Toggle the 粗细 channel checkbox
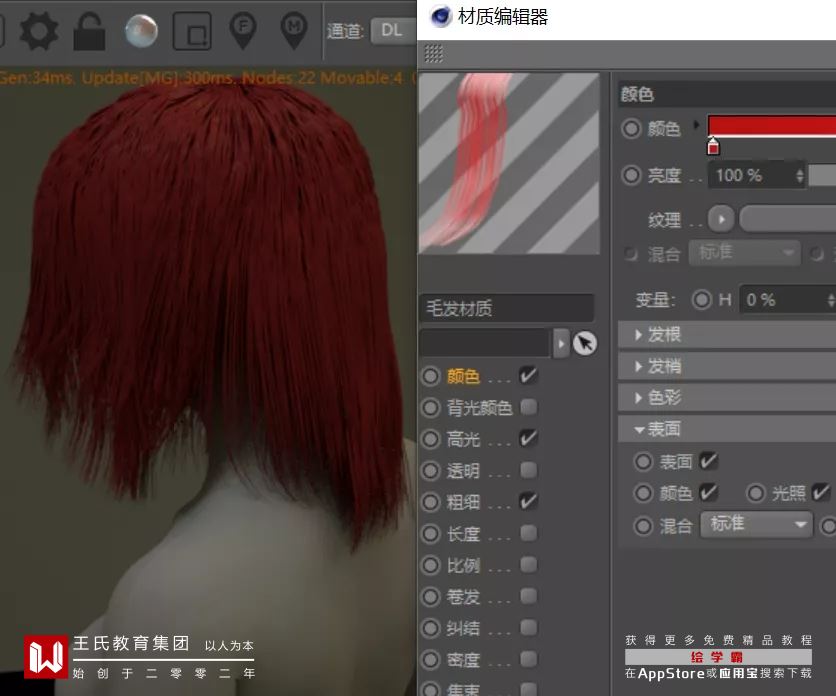This screenshot has height=696, width=836. tap(528, 501)
